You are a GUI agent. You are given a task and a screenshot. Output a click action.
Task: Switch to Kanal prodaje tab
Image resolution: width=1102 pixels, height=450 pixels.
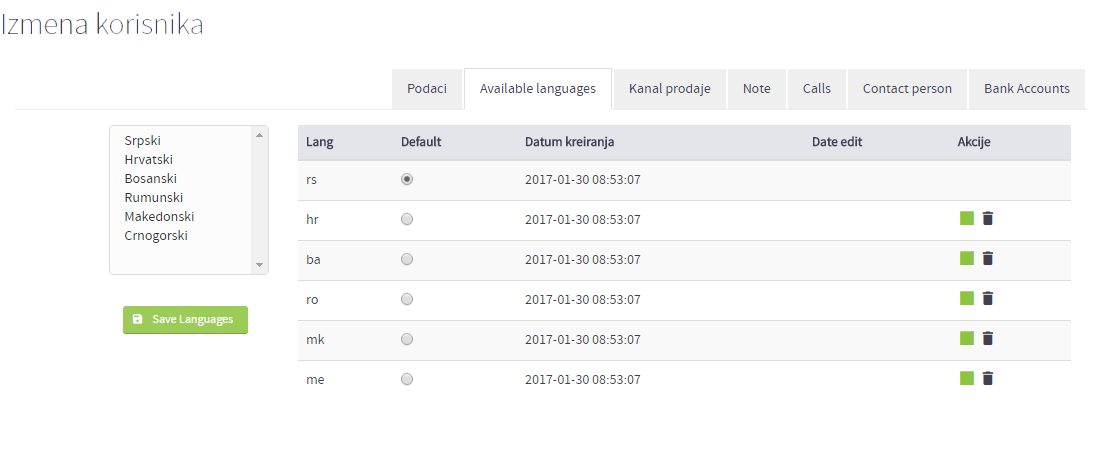669,89
